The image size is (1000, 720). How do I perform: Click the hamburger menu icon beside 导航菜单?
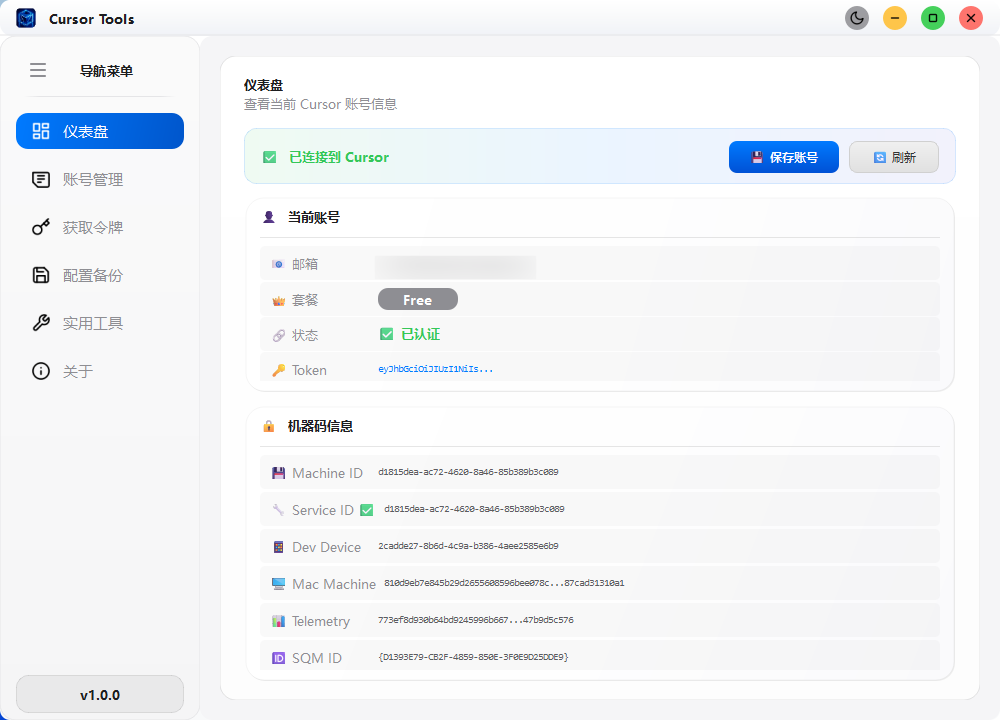pos(38,70)
